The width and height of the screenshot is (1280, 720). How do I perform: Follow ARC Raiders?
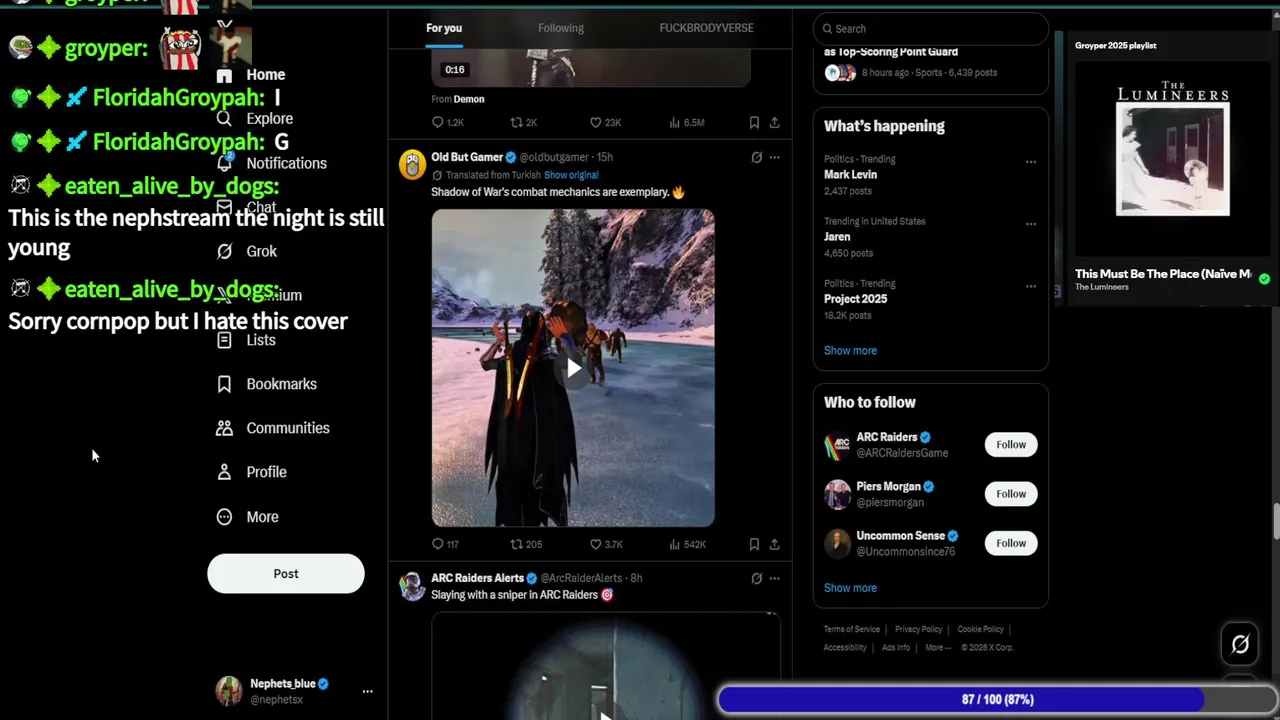pyautogui.click(x=1011, y=445)
